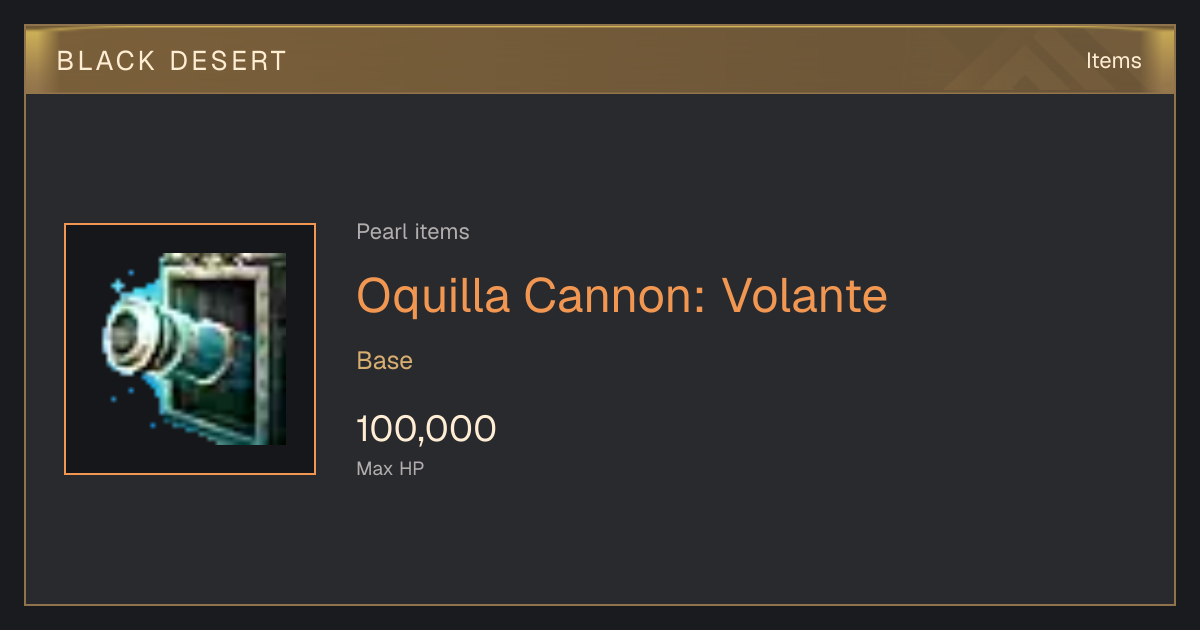Click the Max HP stat label
Viewport: 1200px width, 630px height.
tap(390, 468)
